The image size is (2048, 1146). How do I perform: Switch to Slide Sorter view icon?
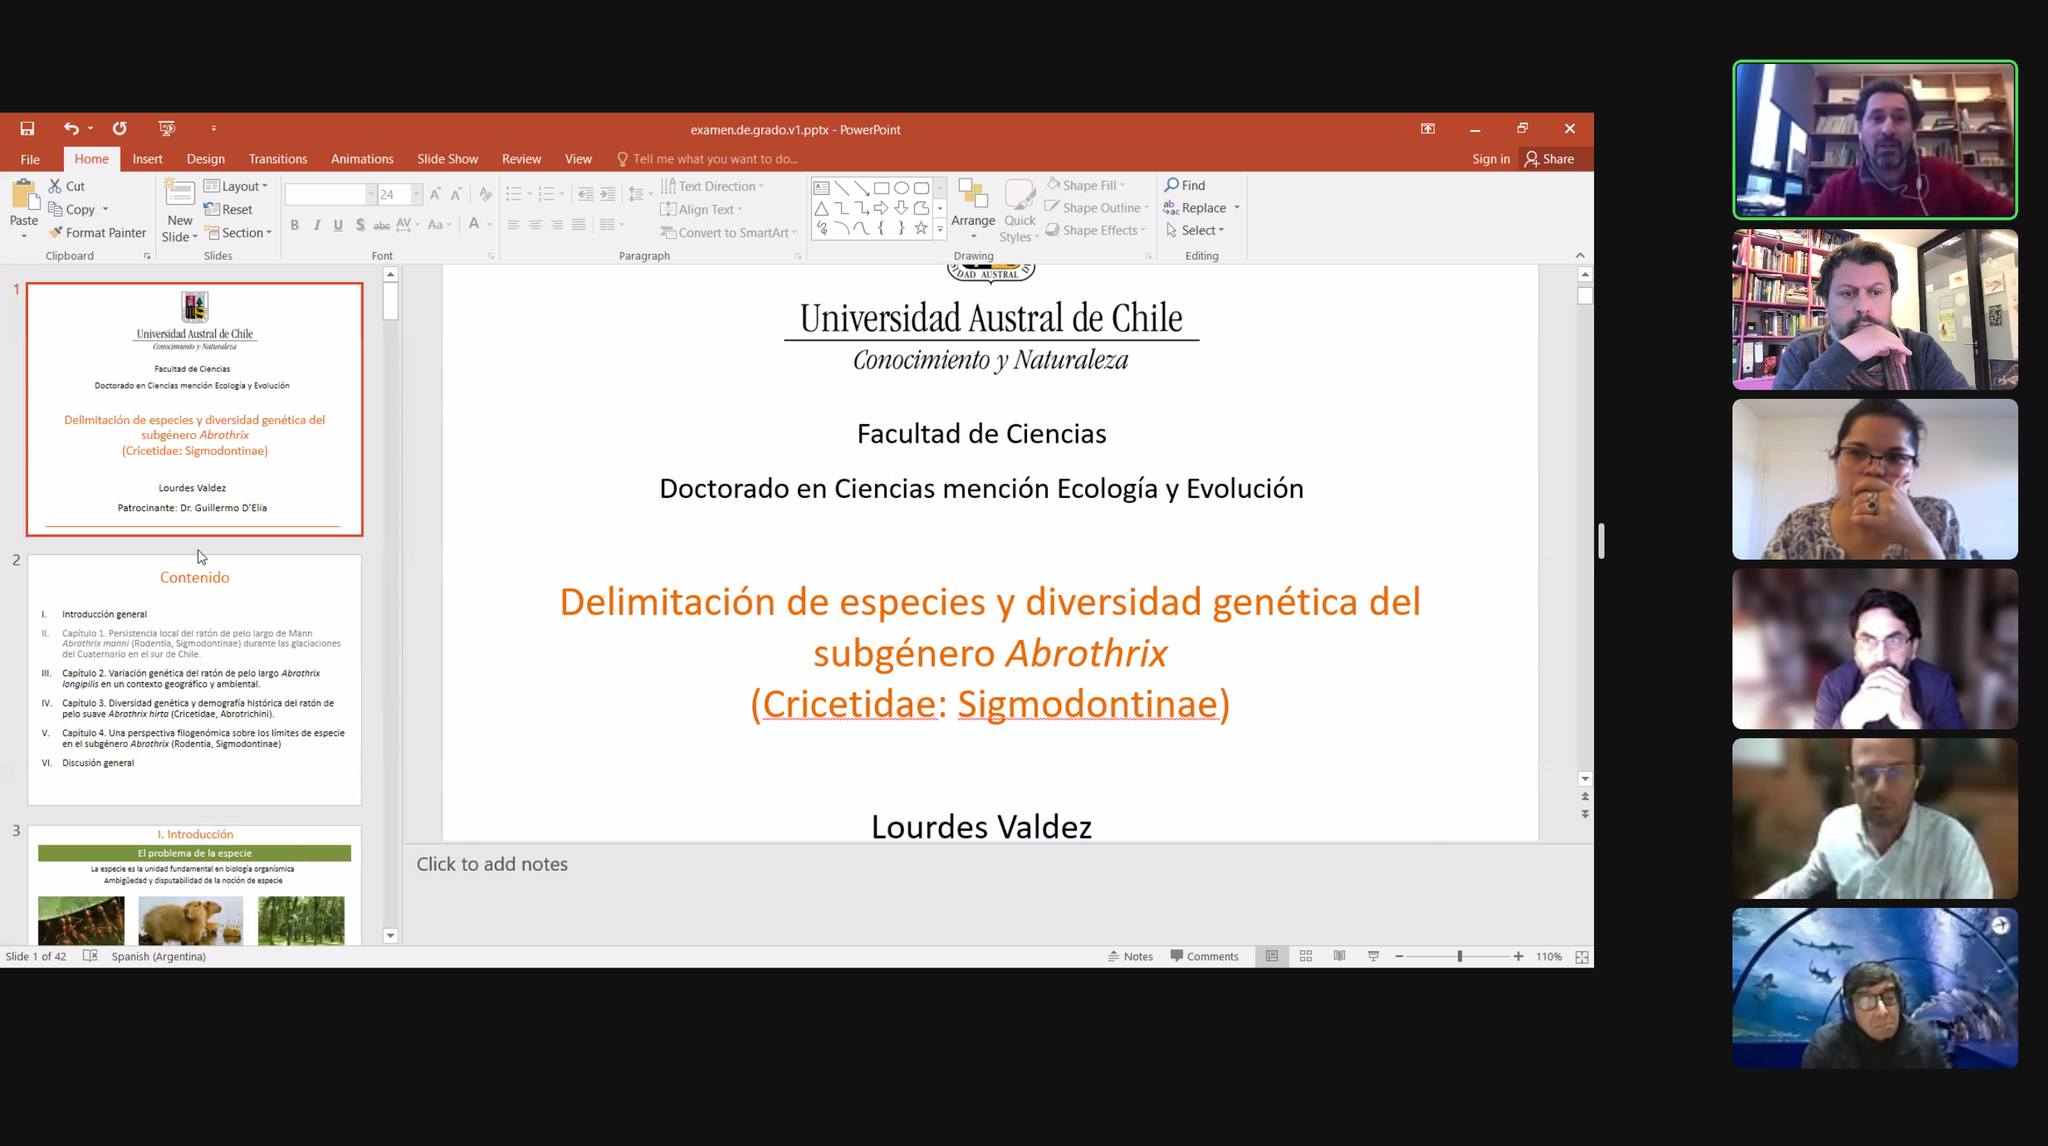pyautogui.click(x=1306, y=957)
